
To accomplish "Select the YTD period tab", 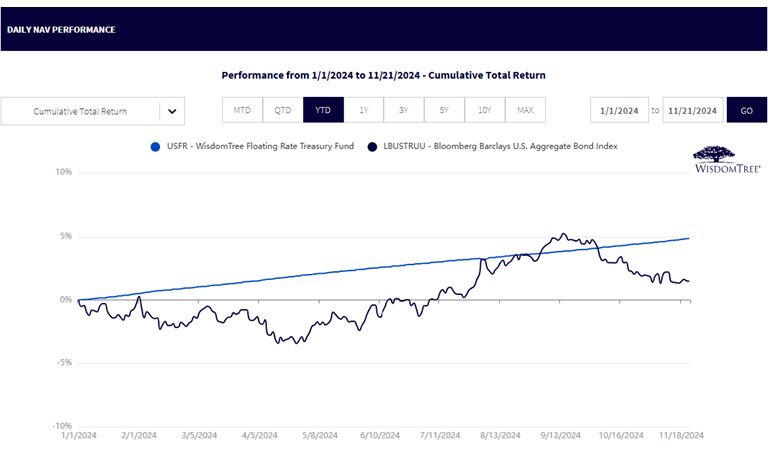I will click(323, 110).
